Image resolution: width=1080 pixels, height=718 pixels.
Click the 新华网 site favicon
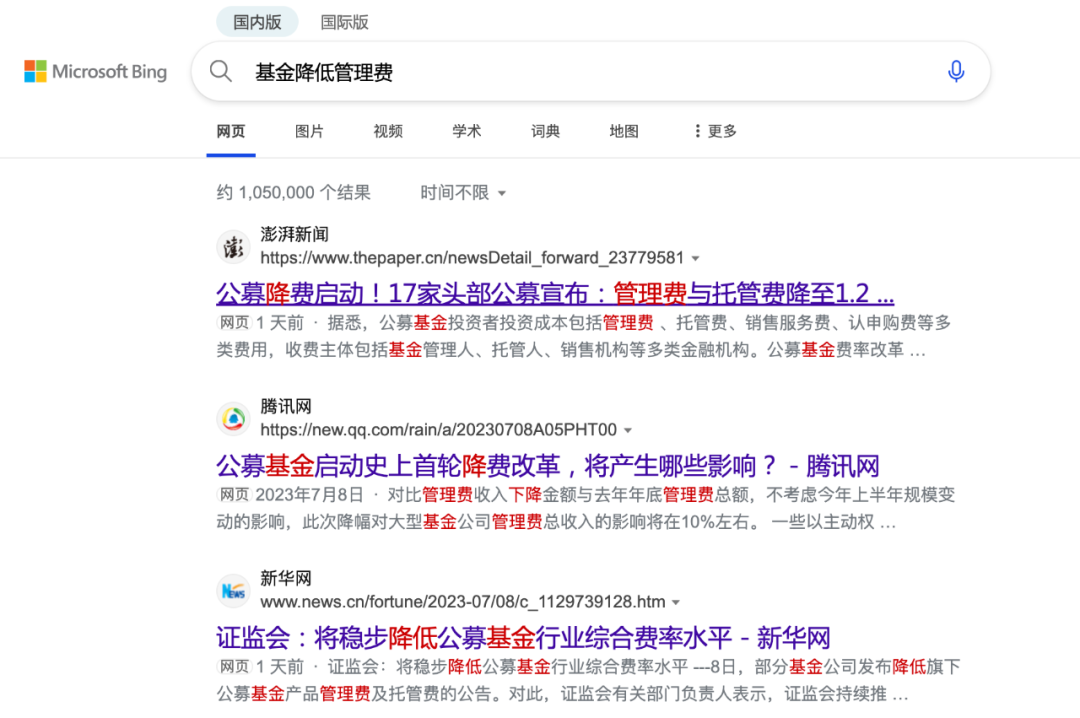[x=233, y=591]
